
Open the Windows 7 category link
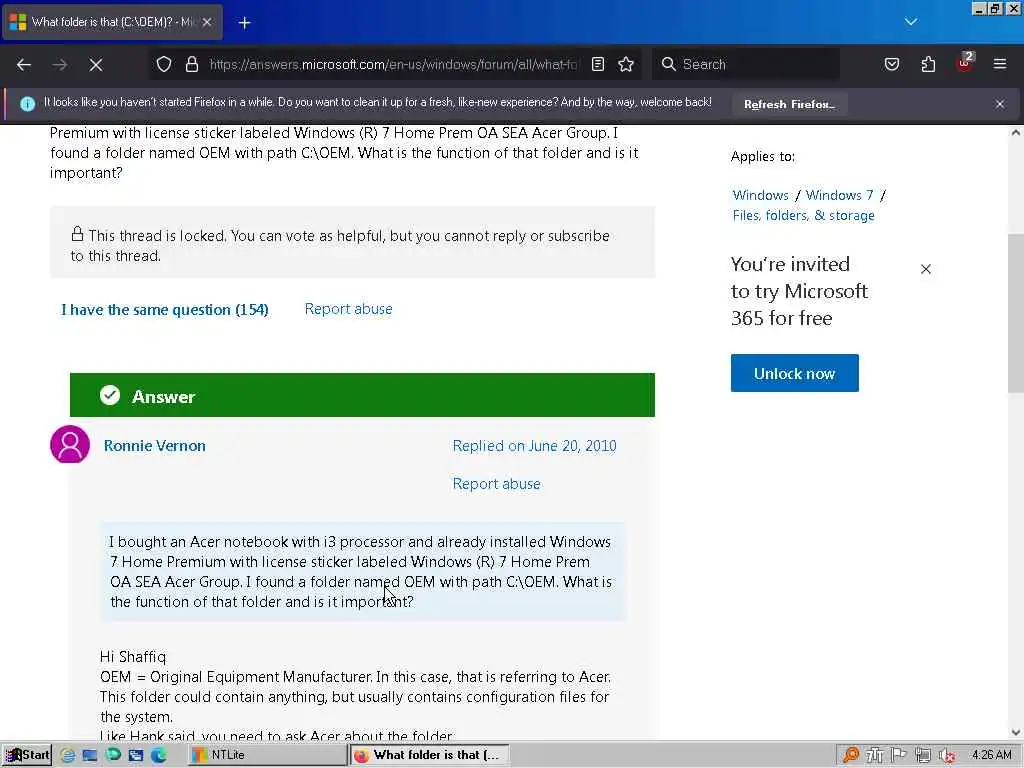pos(839,195)
